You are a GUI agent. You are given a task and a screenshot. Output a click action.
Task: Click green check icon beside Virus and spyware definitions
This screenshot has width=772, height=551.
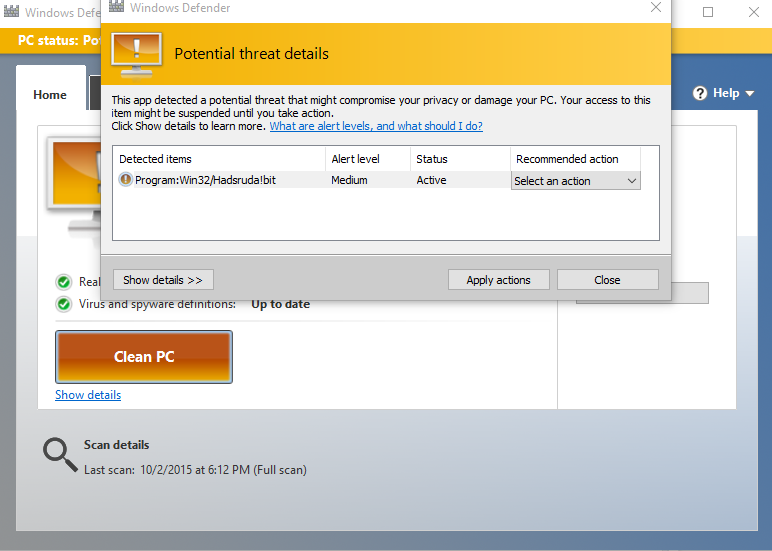coord(64,304)
